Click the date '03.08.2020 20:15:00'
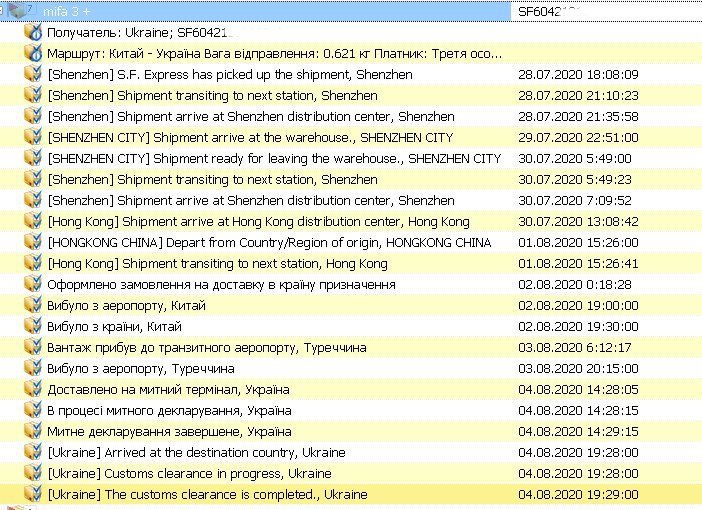 [578, 369]
